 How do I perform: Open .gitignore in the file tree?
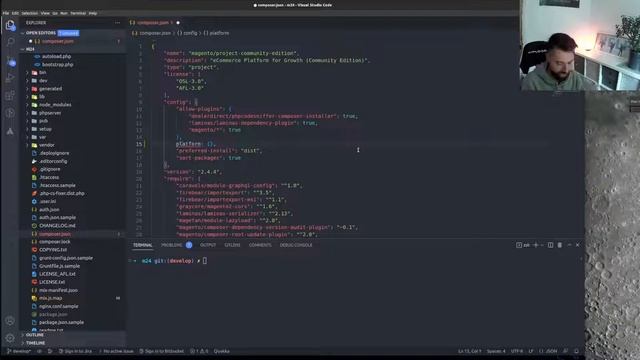49,169
